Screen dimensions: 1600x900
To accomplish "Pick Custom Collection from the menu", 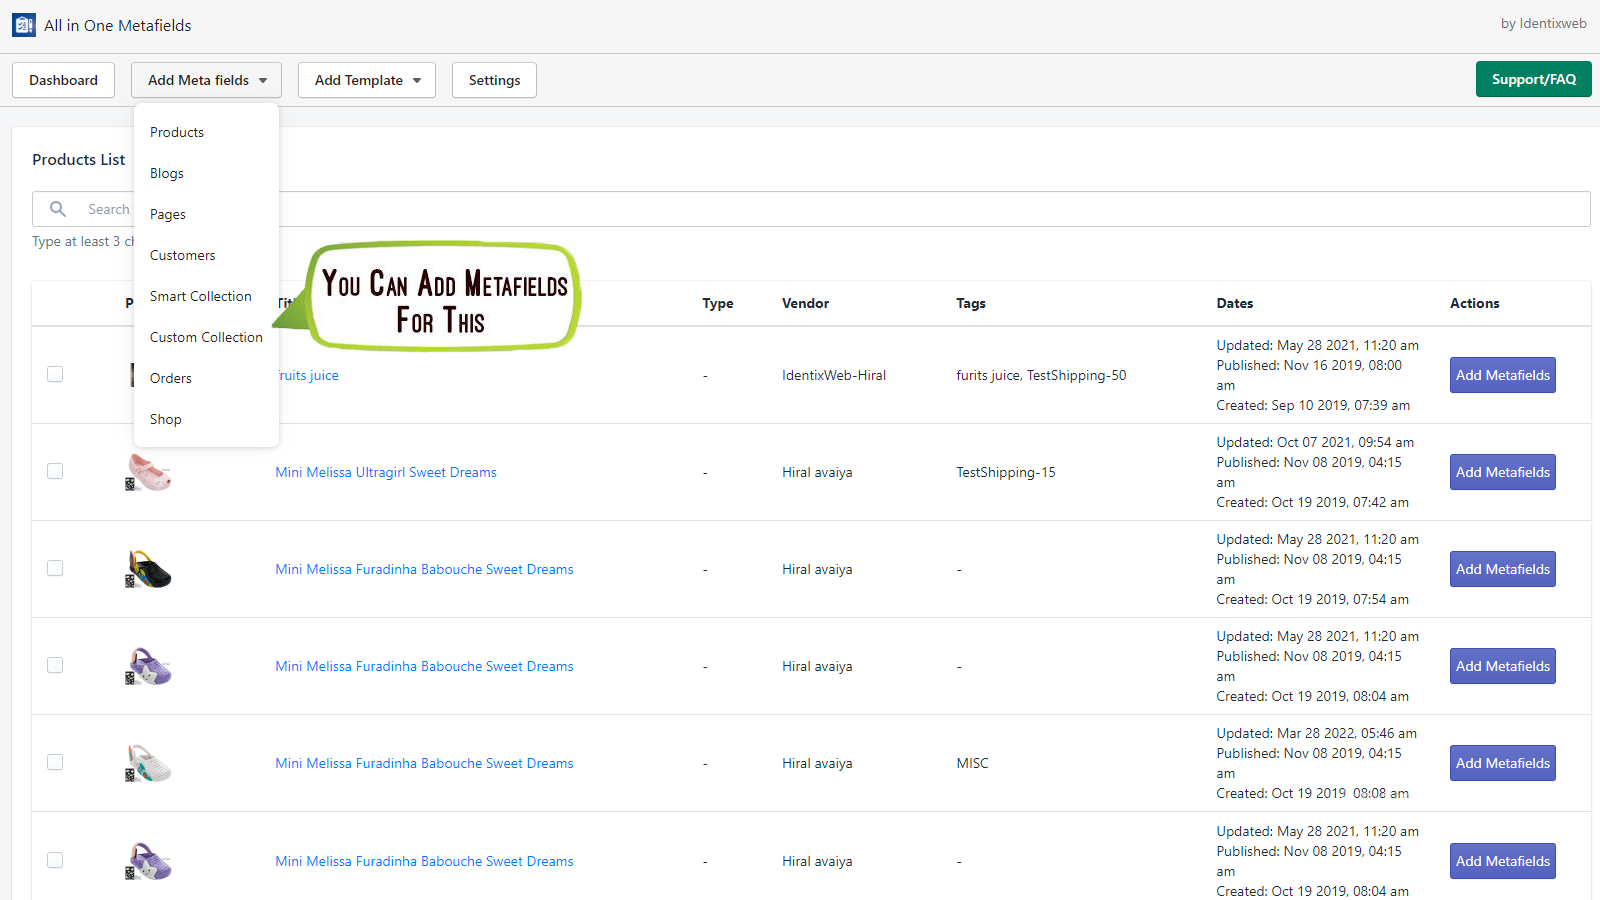I will tap(206, 337).
